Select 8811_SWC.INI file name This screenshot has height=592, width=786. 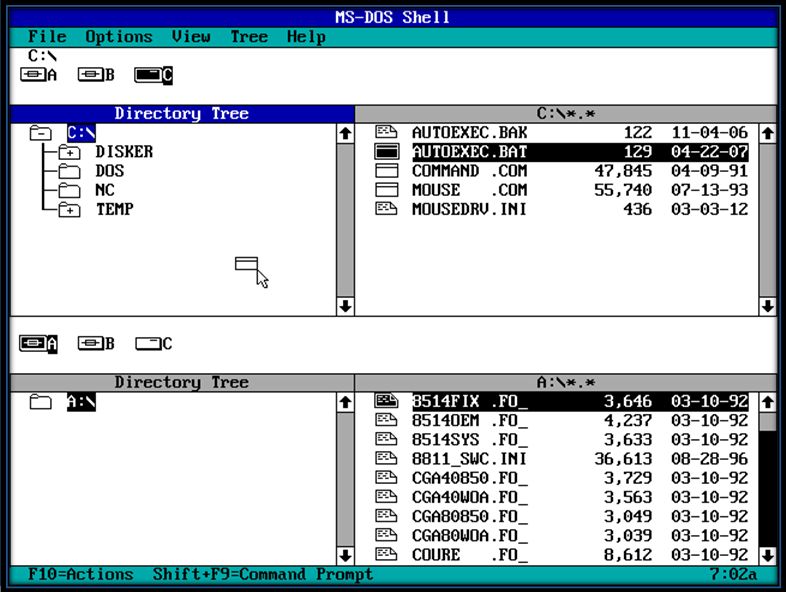click(470, 459)
